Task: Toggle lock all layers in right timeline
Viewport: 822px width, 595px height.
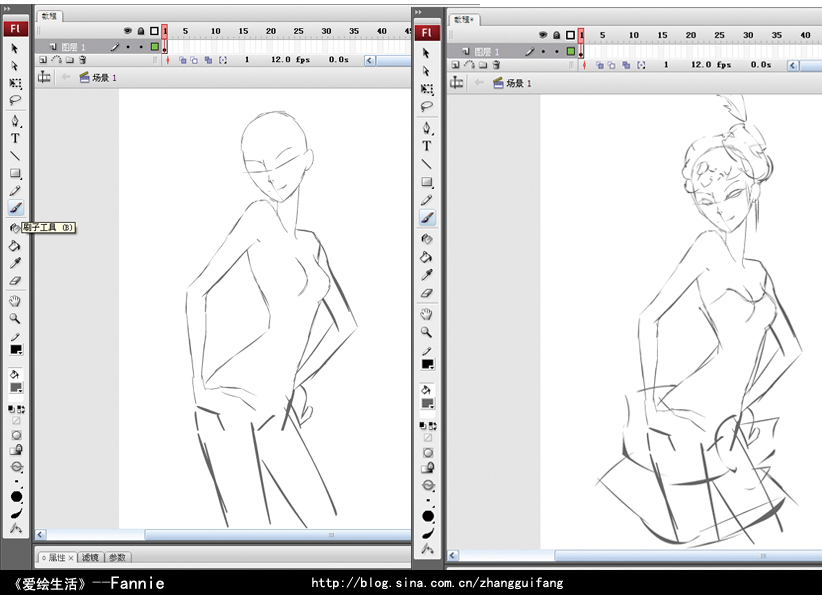Action: [x=557, y=35]
